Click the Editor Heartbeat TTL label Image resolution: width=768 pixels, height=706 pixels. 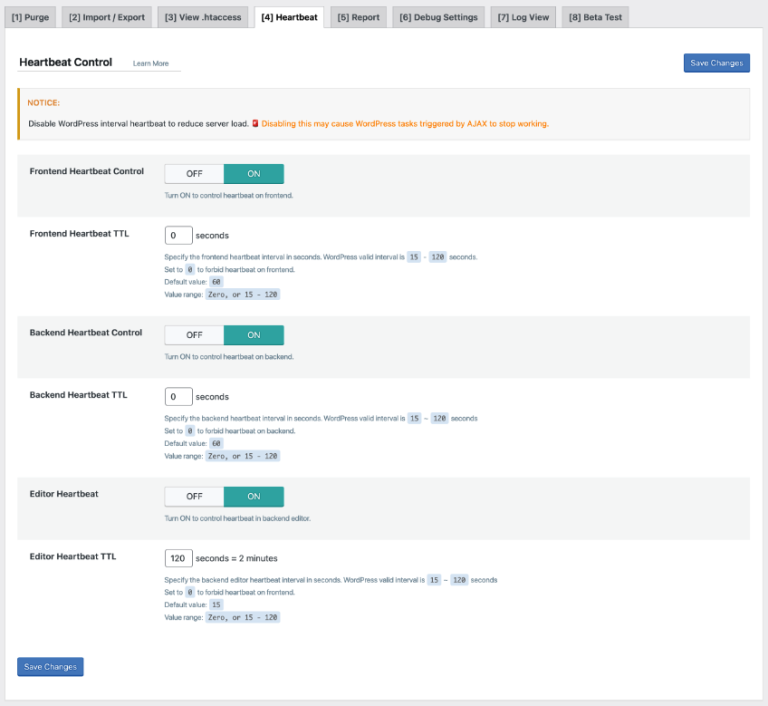(73, 557)
